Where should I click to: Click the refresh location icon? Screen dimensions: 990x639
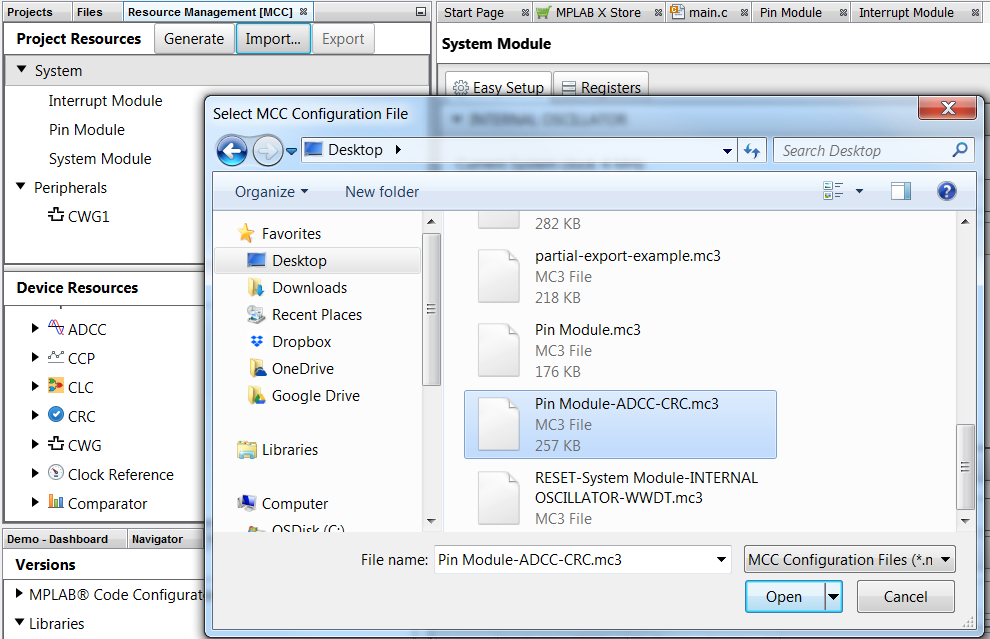752,151
